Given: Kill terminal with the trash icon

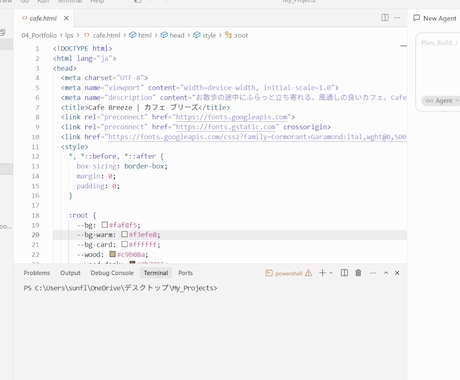Looking at the screenshot, I should [358, 273].
